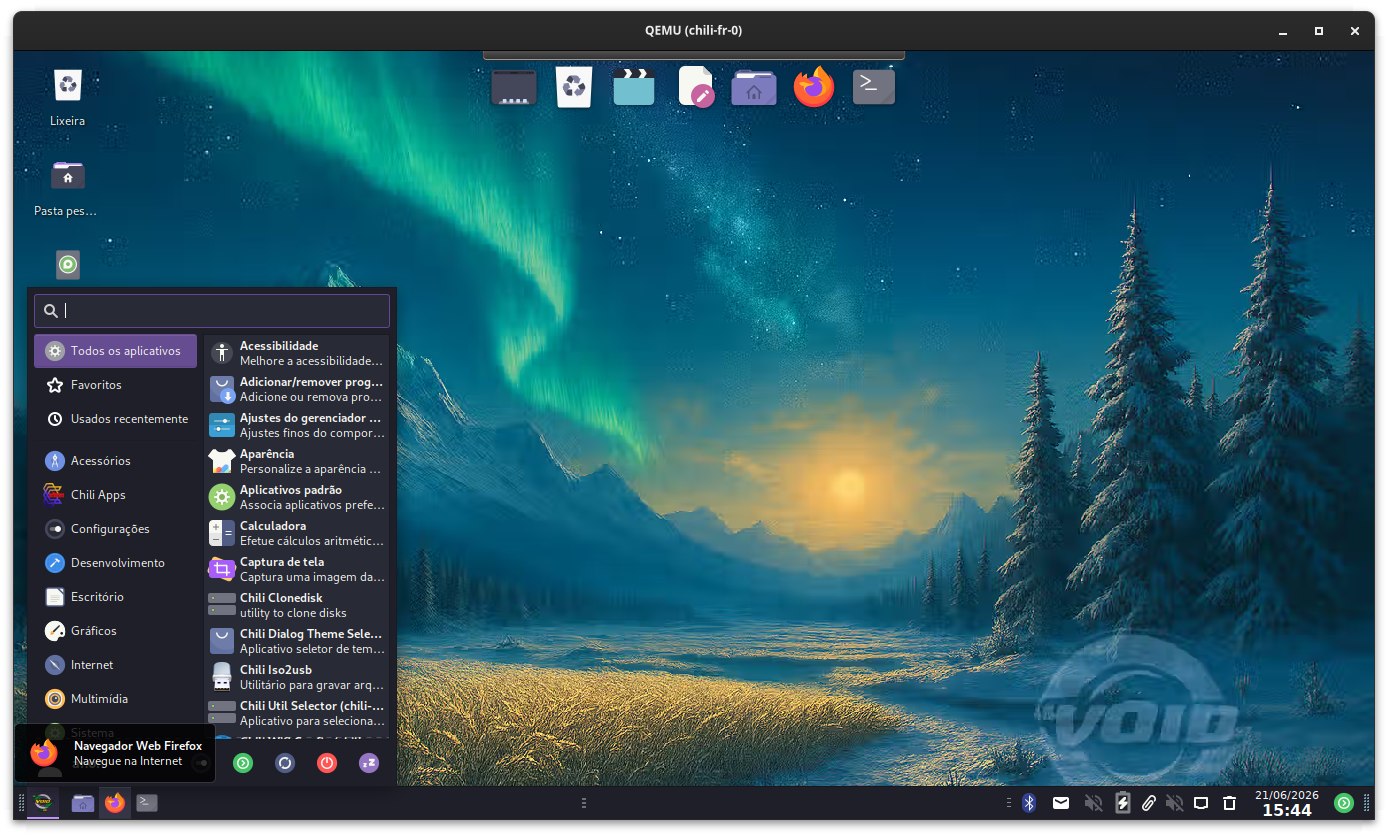The height and width of the screenshot is (836, 1388).
Task: Show Usados recentemente apps
Action: pos(115,419)
